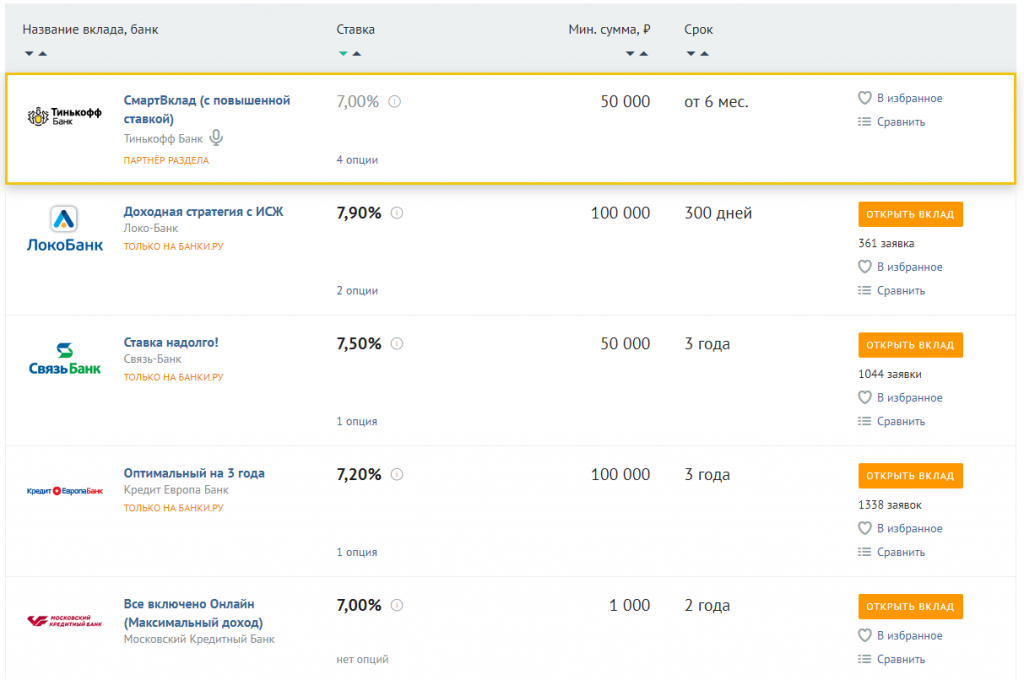
Task: Click 361 заявка text
Action: tap(886, 243)
